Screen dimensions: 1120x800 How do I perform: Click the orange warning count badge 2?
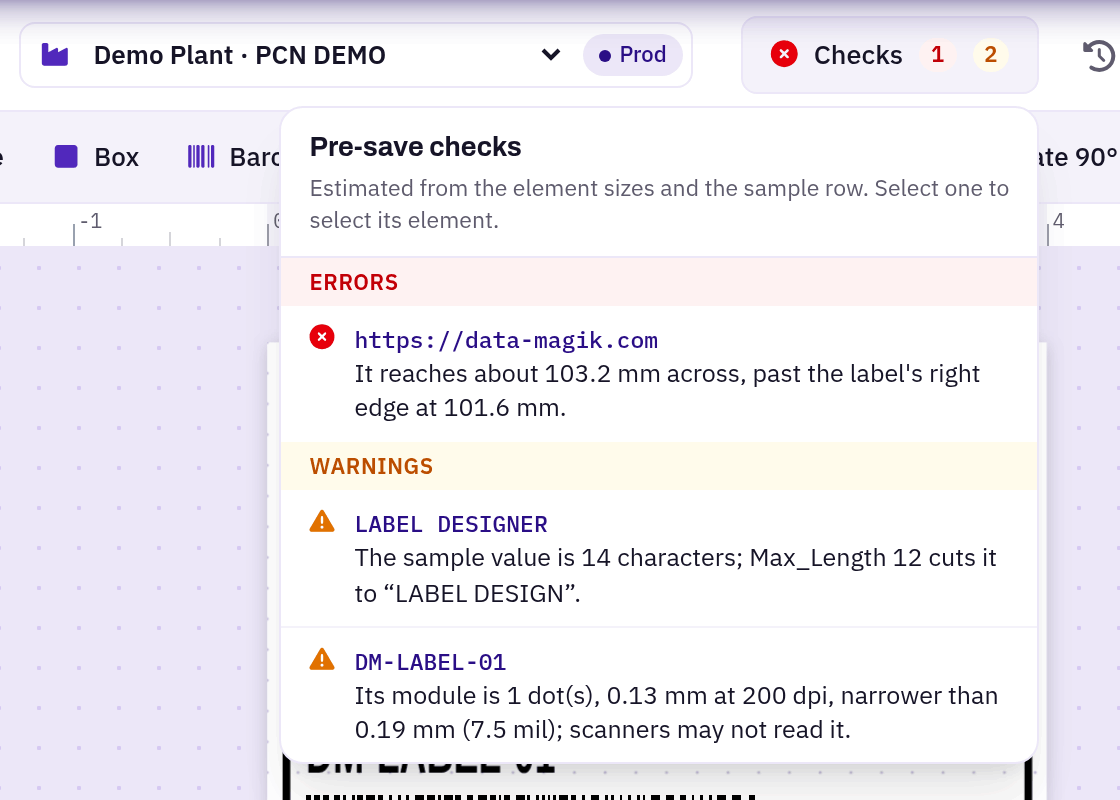tap(990, 54)
